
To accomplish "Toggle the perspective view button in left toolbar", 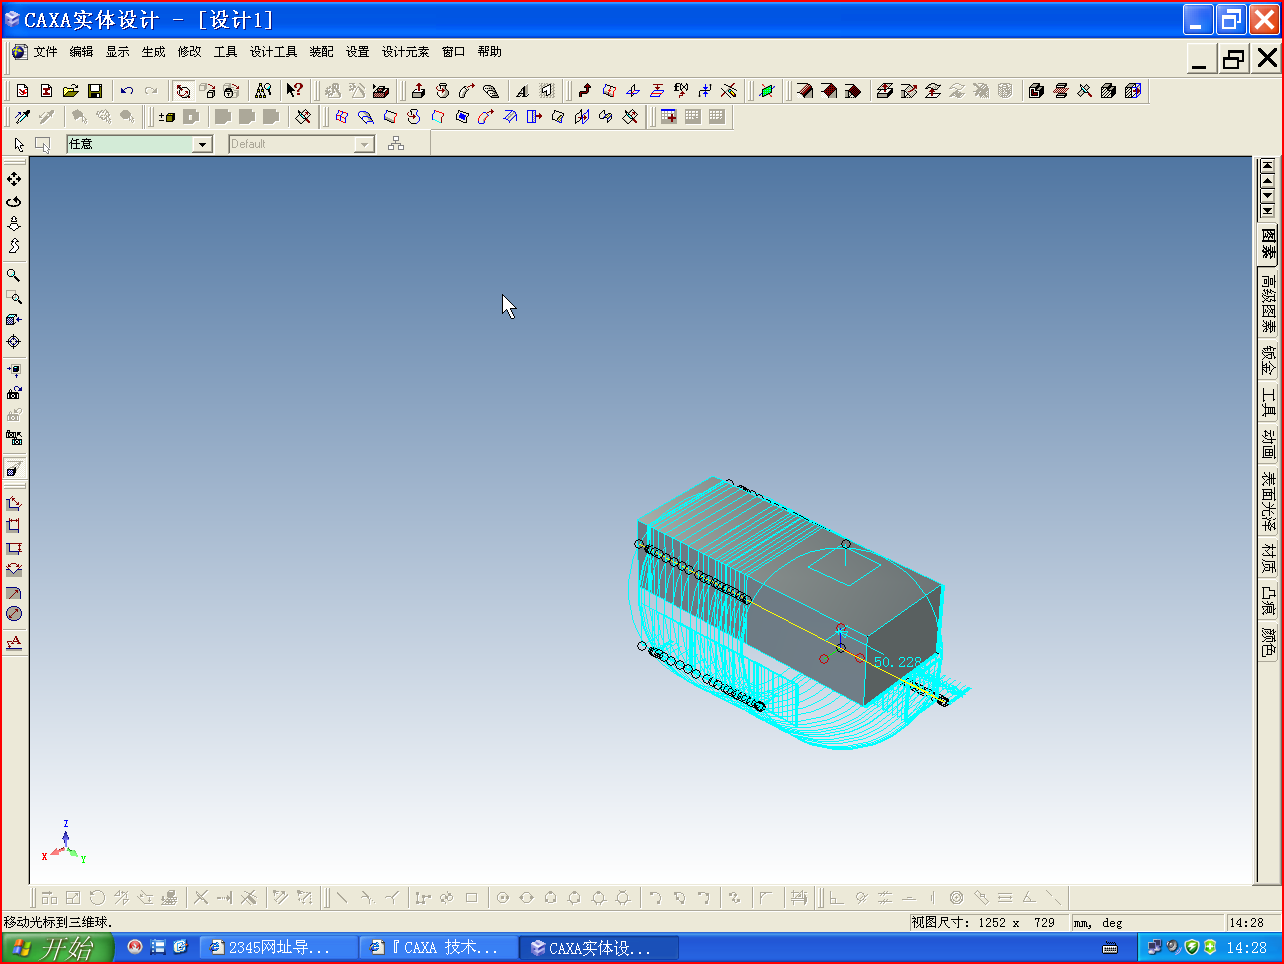I will click(x=14, y=469).
